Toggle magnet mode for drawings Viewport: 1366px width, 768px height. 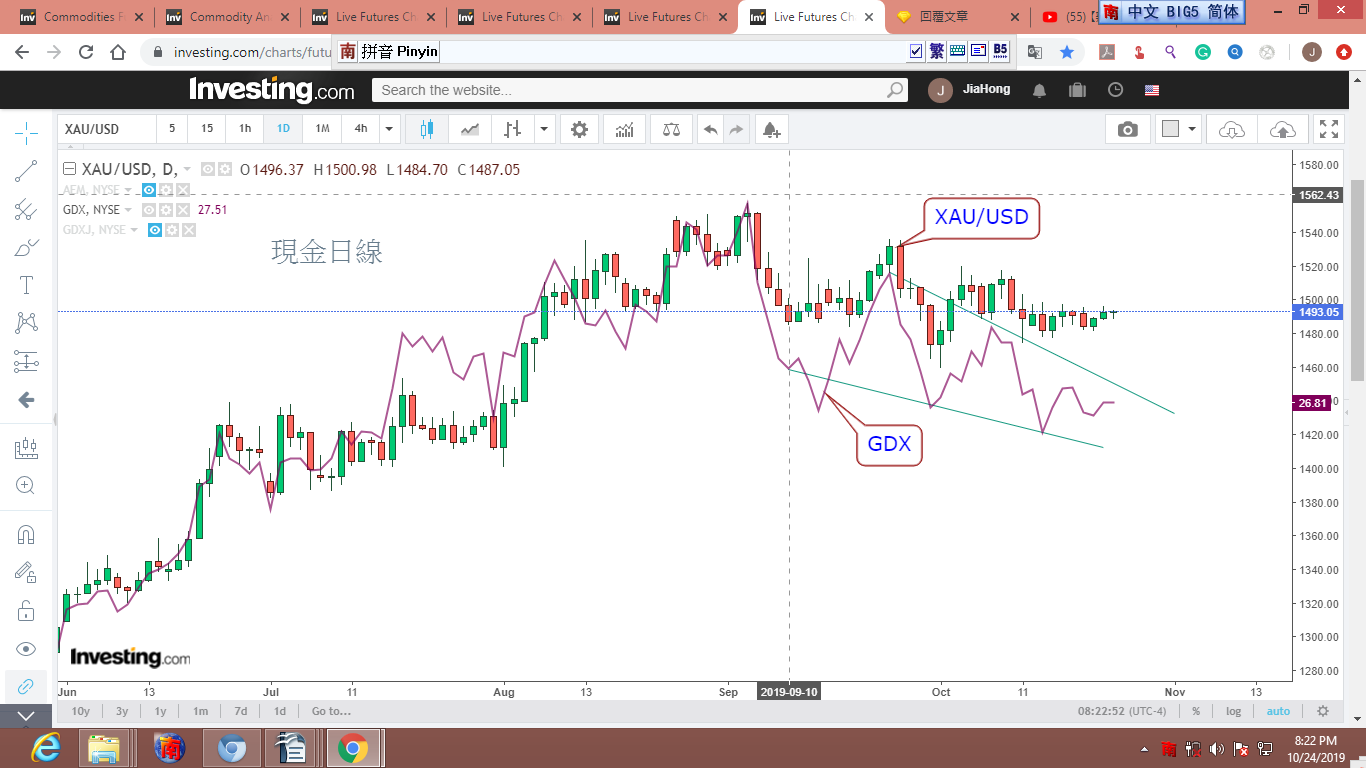[26, 534]
